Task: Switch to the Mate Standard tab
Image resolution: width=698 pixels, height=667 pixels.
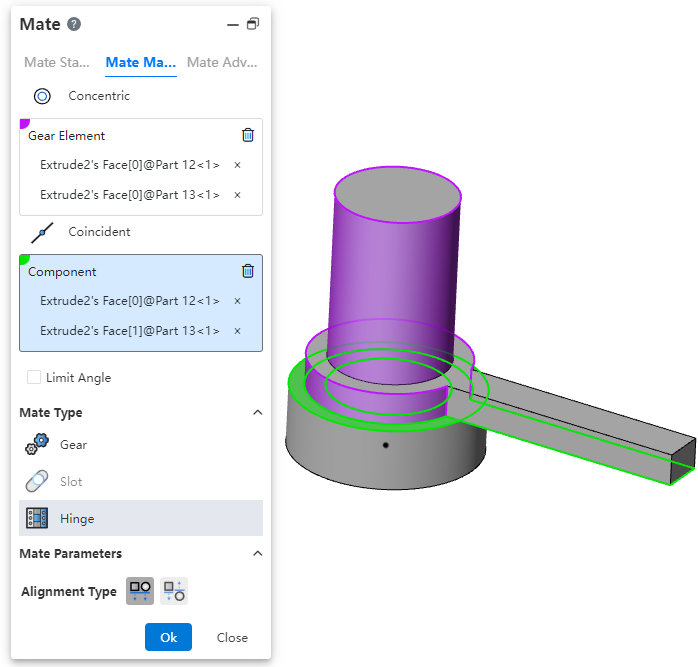Action: pyautogui.click(x=57, y=62)
